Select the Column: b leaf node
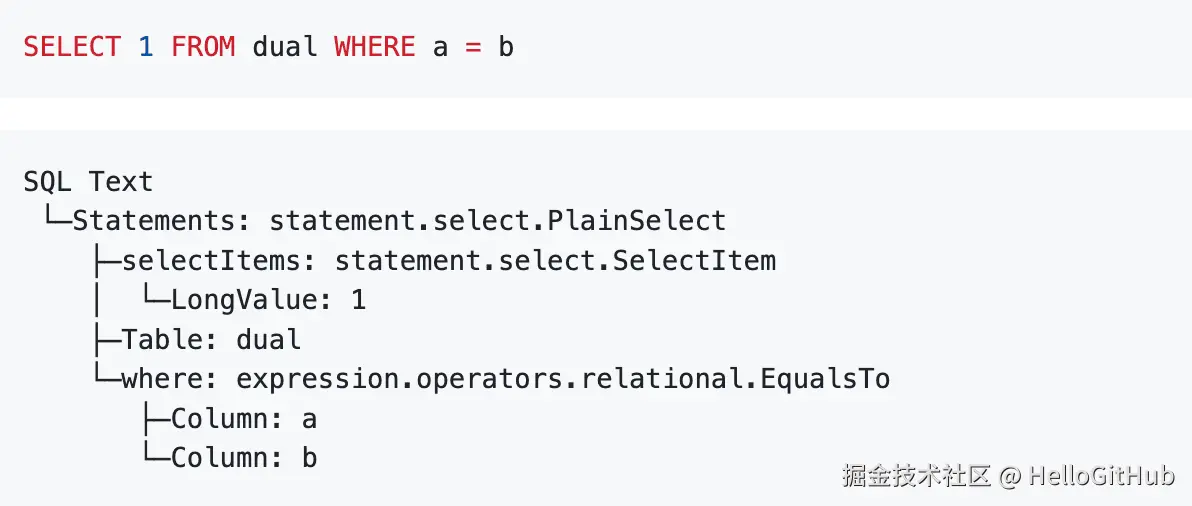This screenshot has height=506, width=1192. point(244,458)
